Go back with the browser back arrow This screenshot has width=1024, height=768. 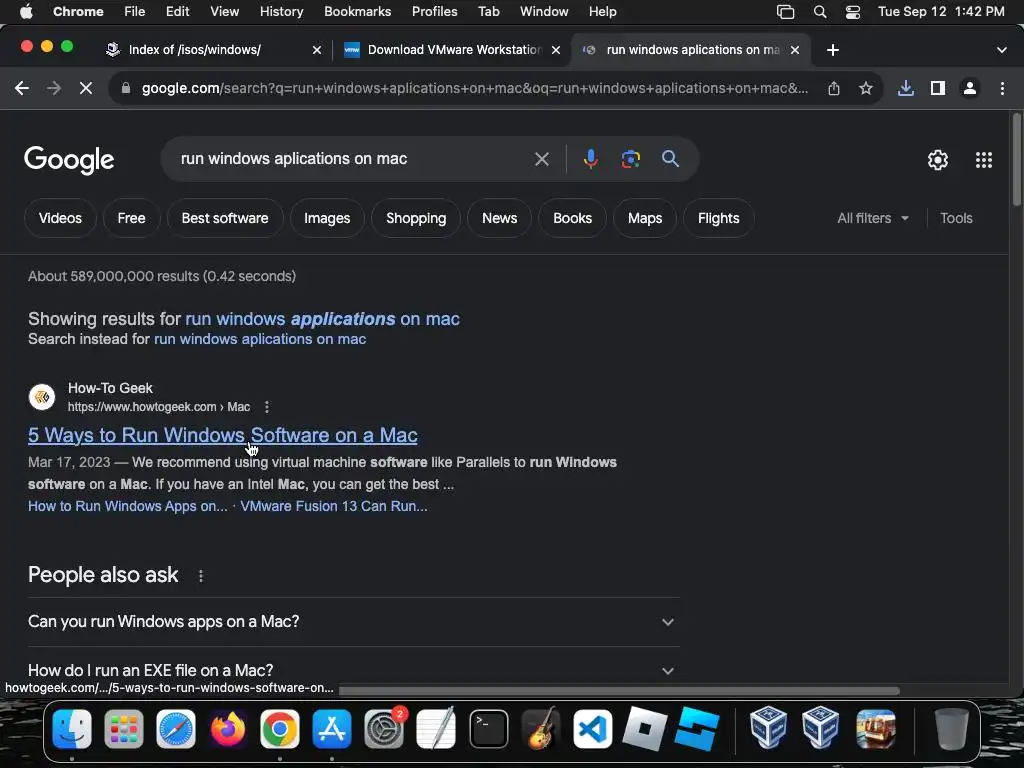click(22, 88)
